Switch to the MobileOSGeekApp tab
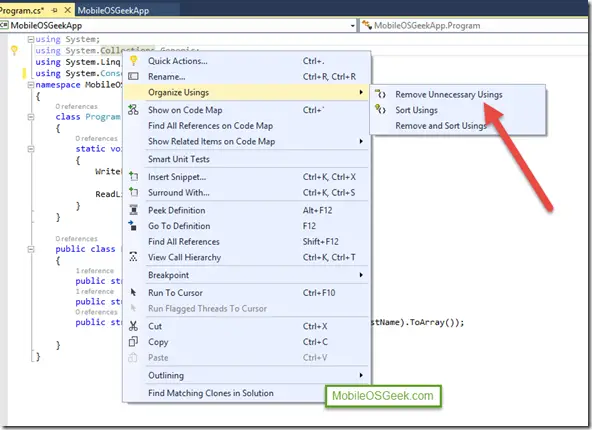 click(113, 11)
